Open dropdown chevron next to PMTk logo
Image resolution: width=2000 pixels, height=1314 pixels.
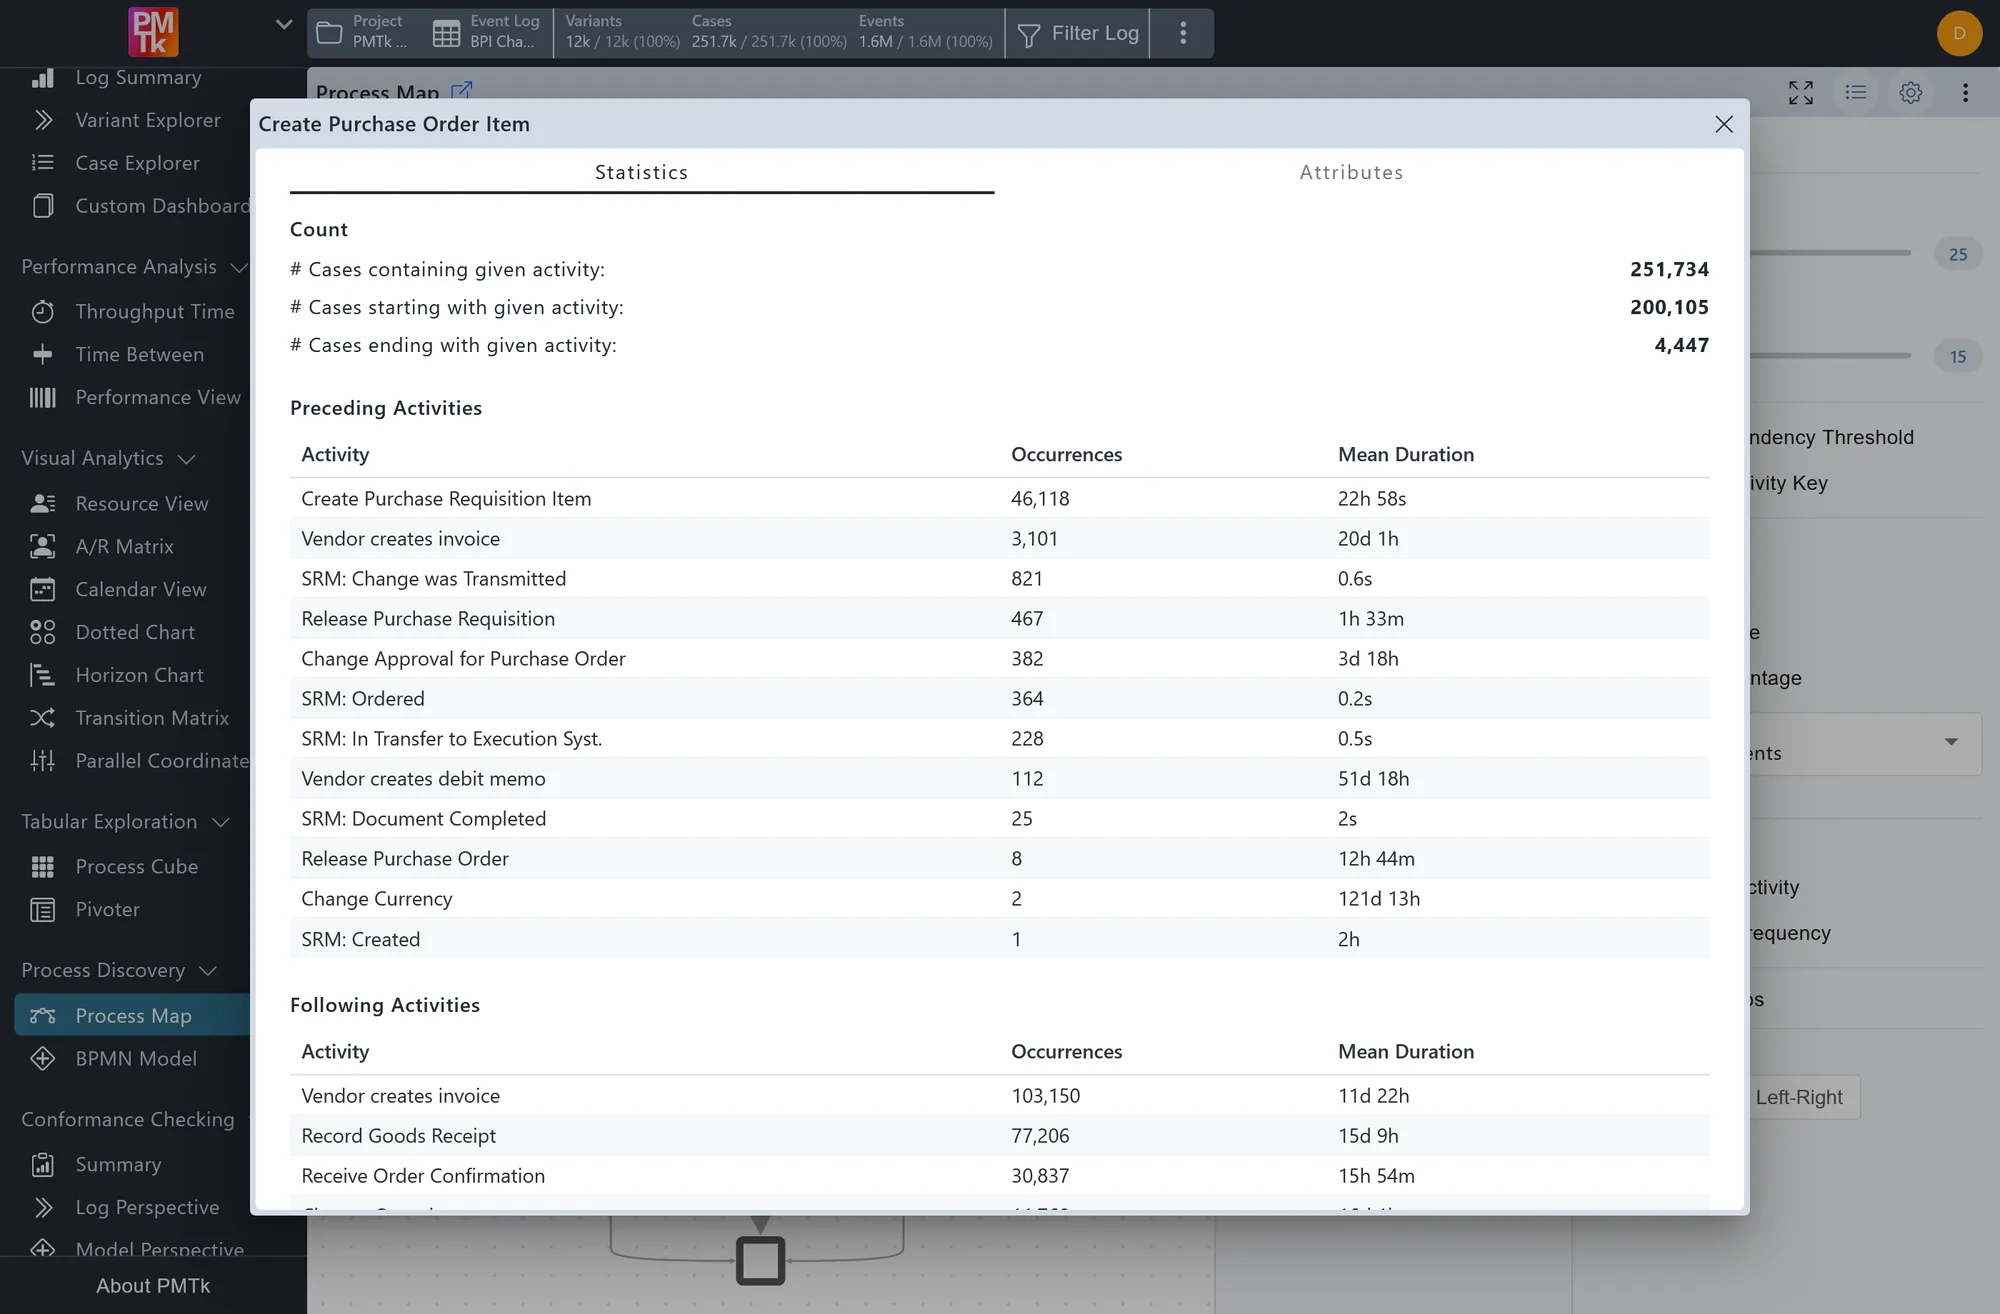284,25
